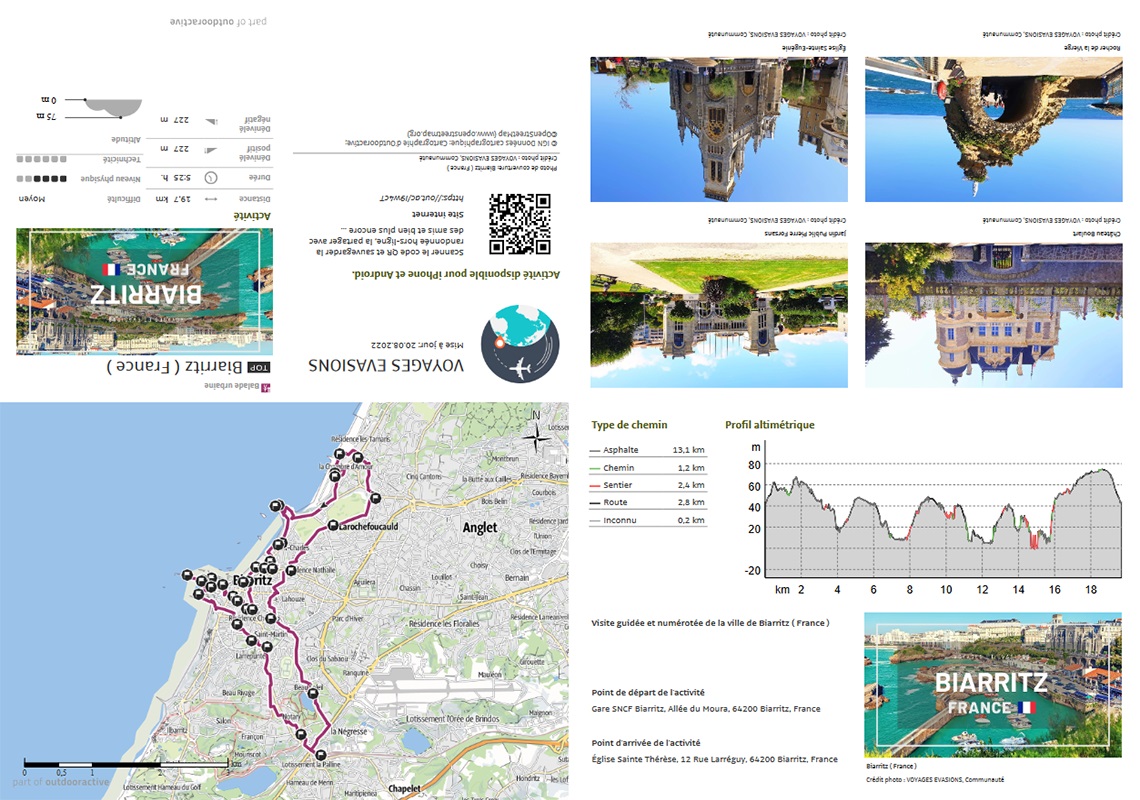Viewport: 1140px width, 800px height.
Task: Click the ascent triangle icon beside Dénivelé positif
Action: (x=211, y=151)
